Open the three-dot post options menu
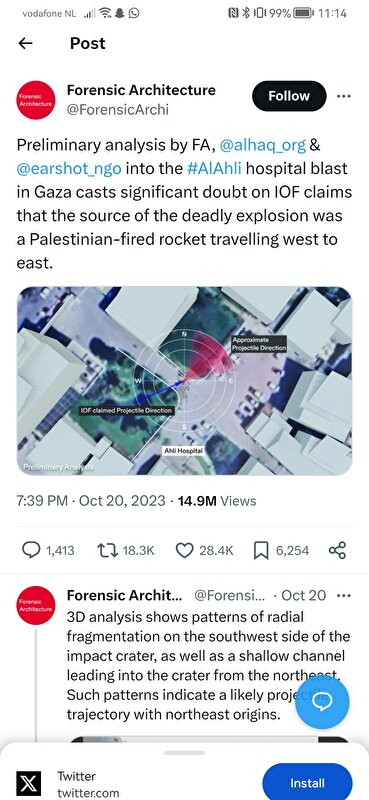Screen dimensions: 369x800 [x=344, y=96]
